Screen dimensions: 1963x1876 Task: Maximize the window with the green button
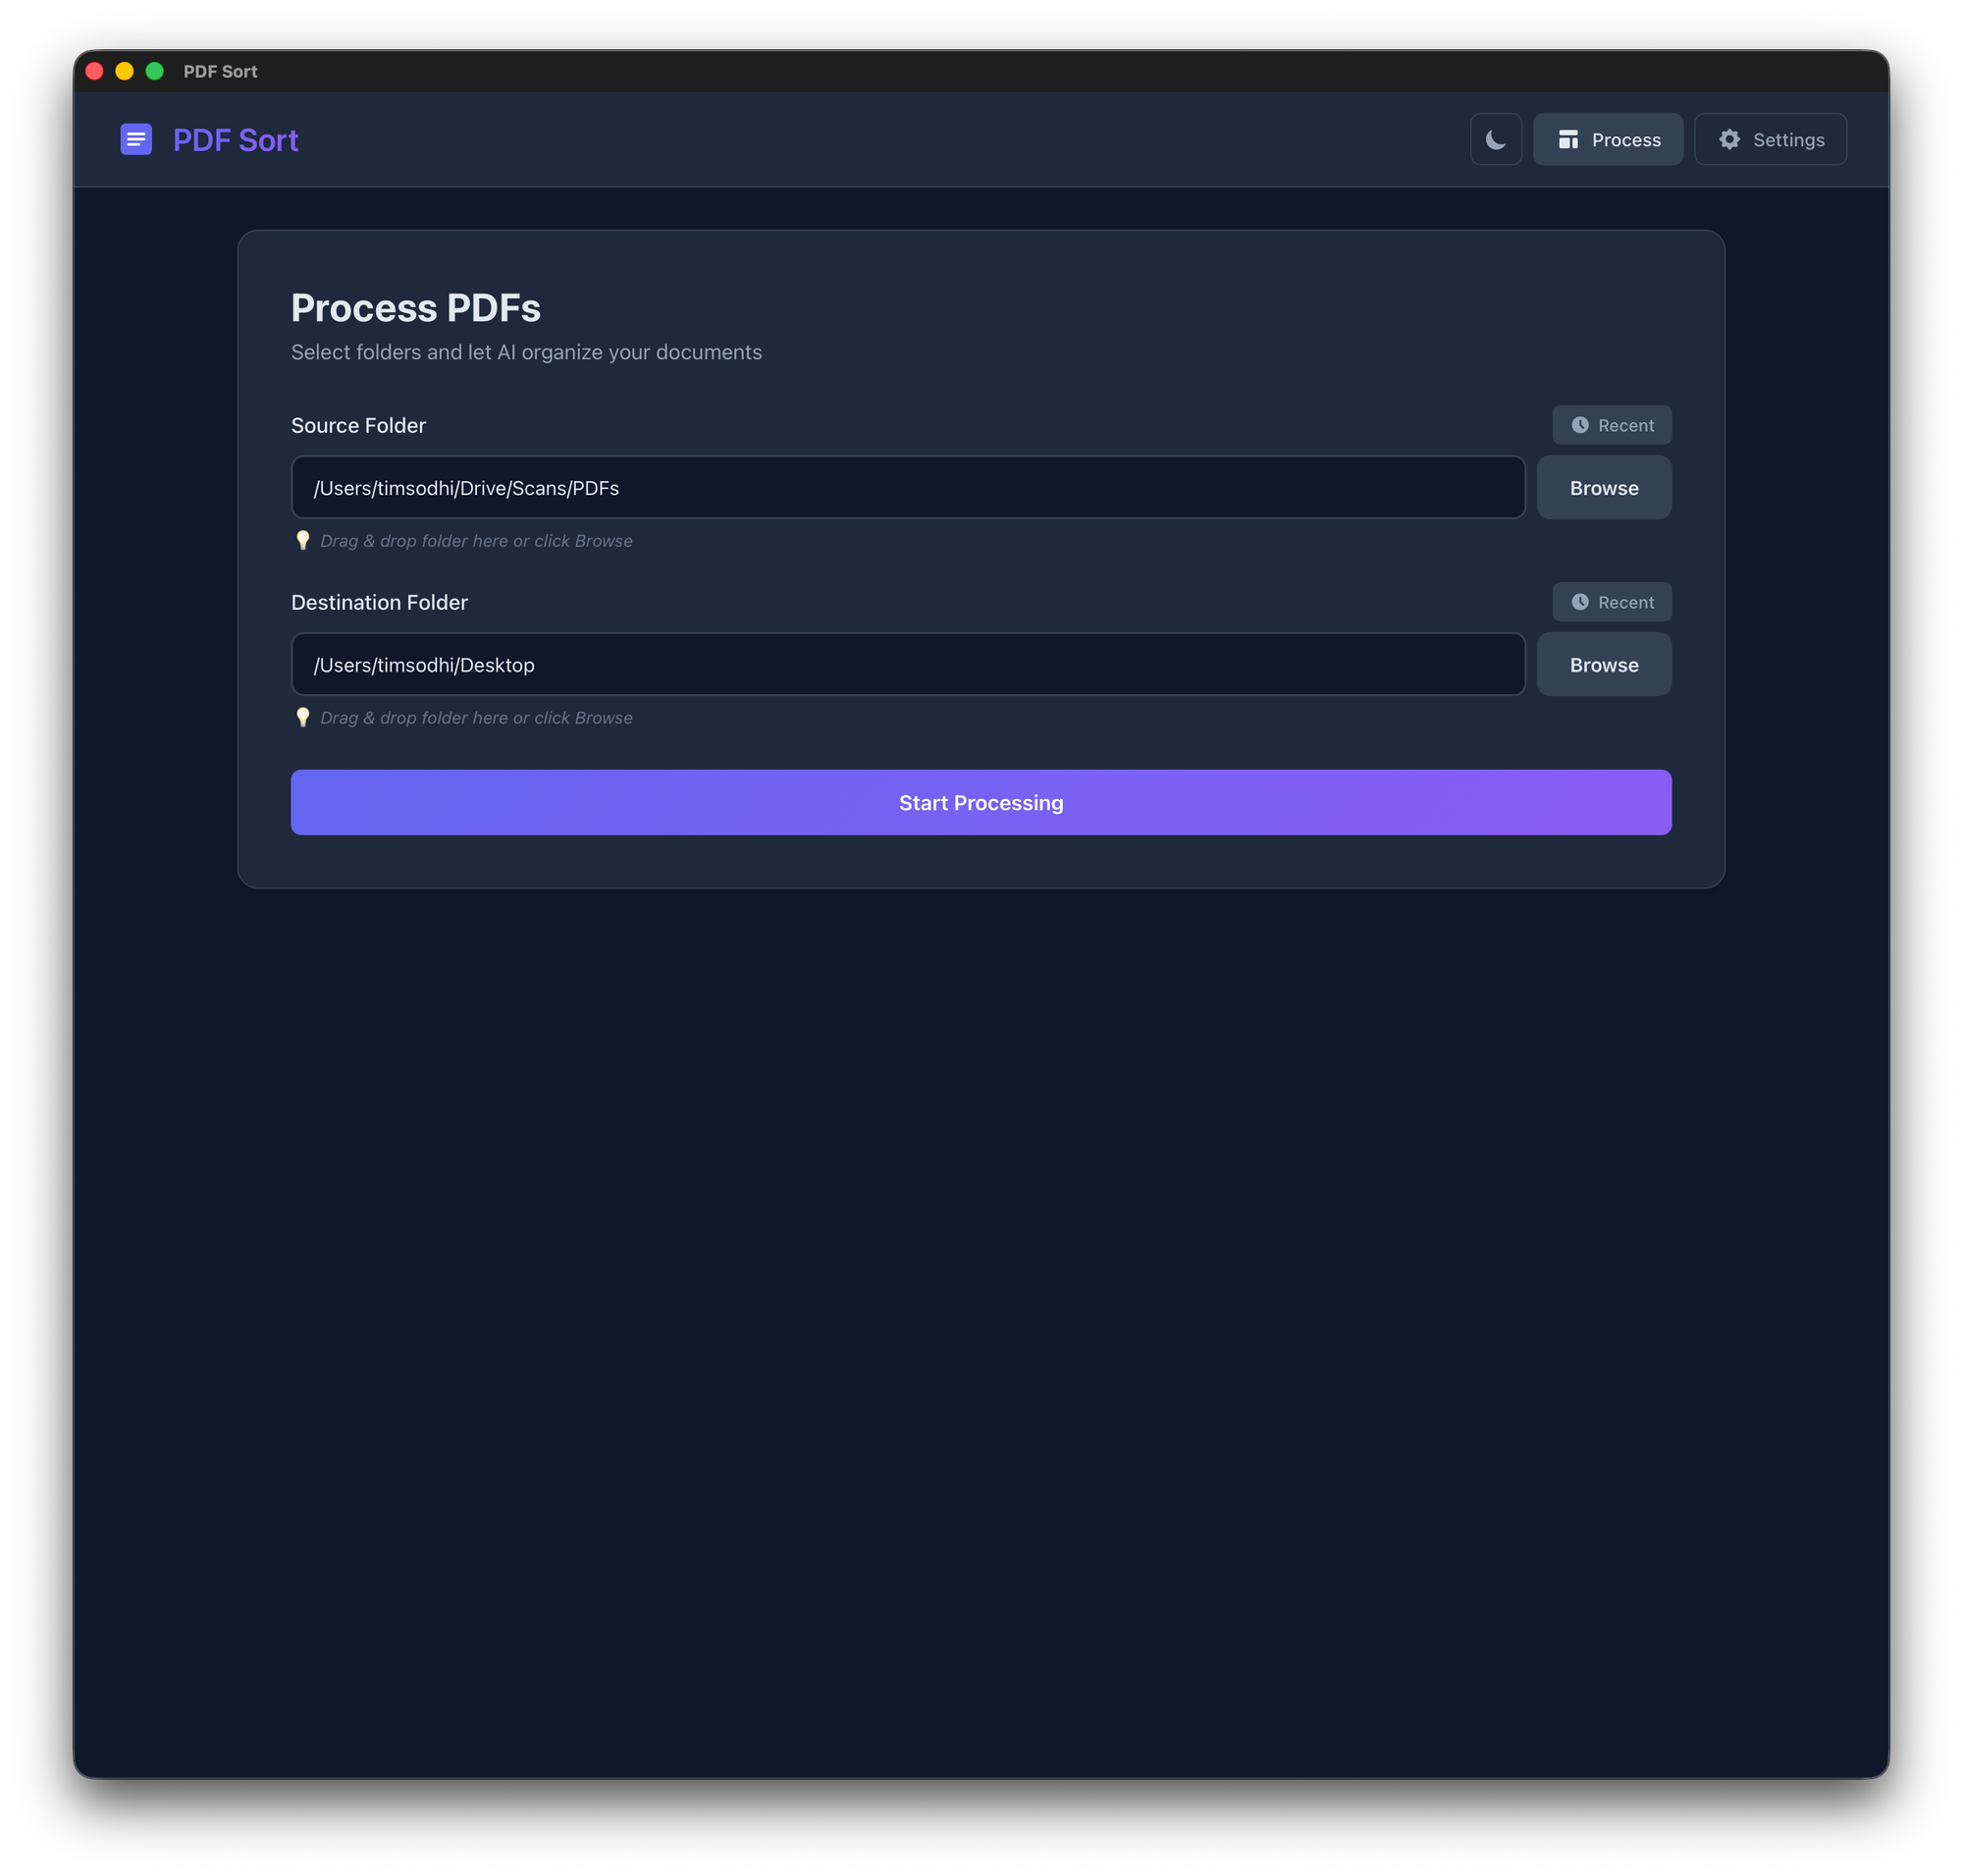point(155,71)
